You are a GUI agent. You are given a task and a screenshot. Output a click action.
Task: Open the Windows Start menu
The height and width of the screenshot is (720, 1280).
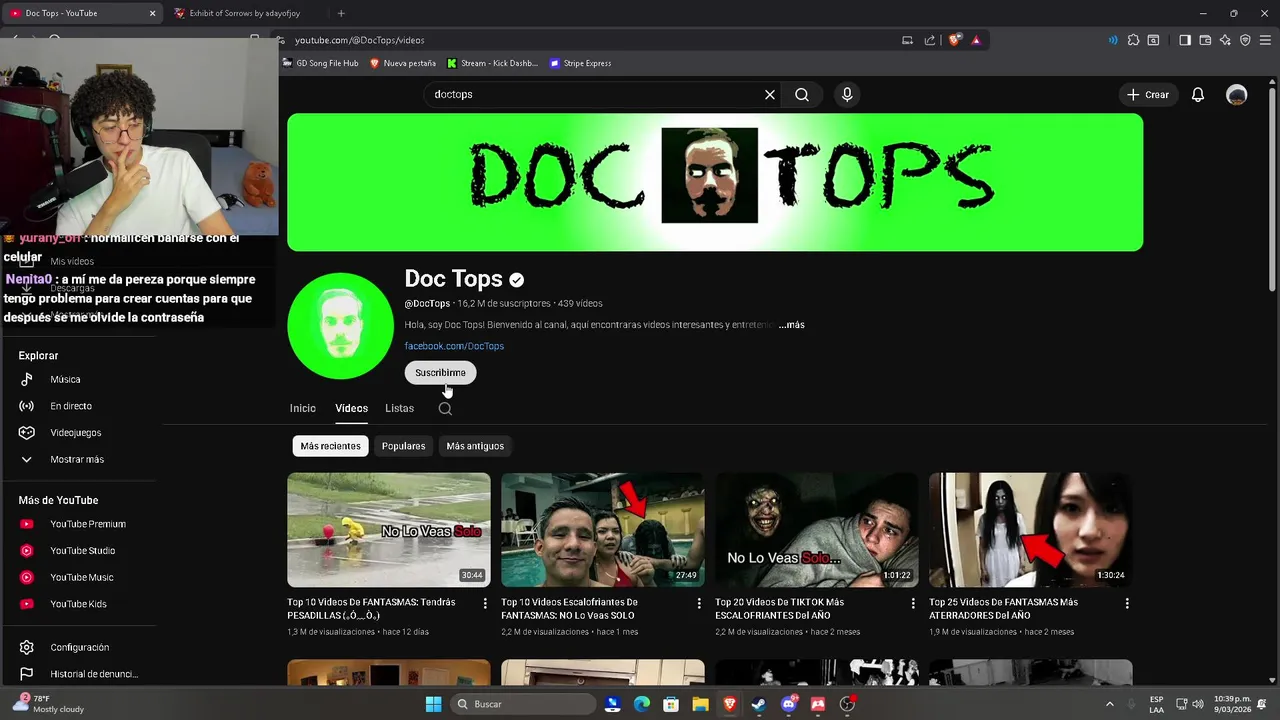click(433, 704)
